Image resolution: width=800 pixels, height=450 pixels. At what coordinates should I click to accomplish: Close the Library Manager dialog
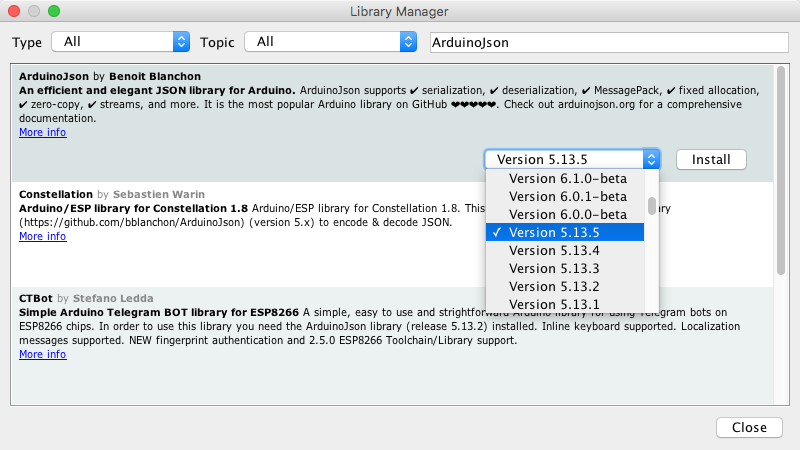(749, 427)
